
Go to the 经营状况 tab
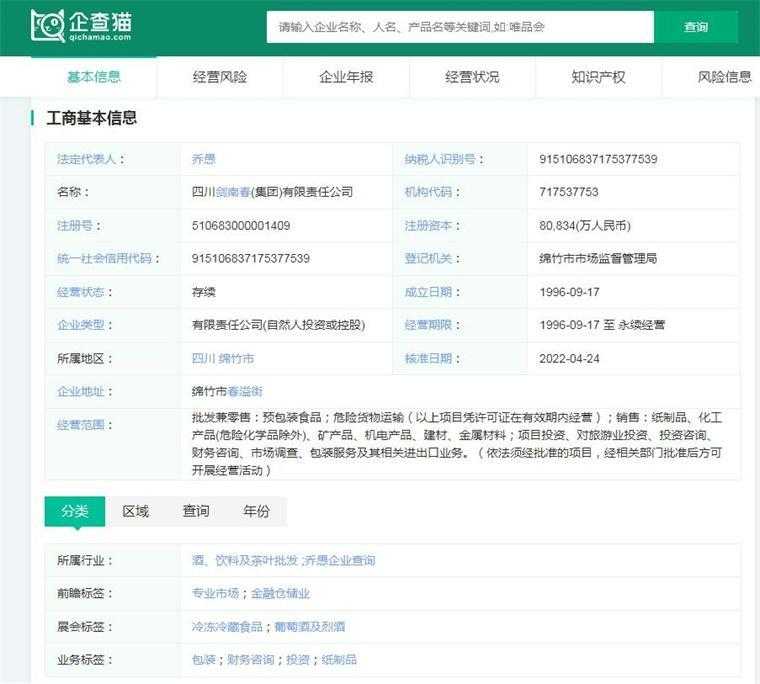click(x=472, y=77)
